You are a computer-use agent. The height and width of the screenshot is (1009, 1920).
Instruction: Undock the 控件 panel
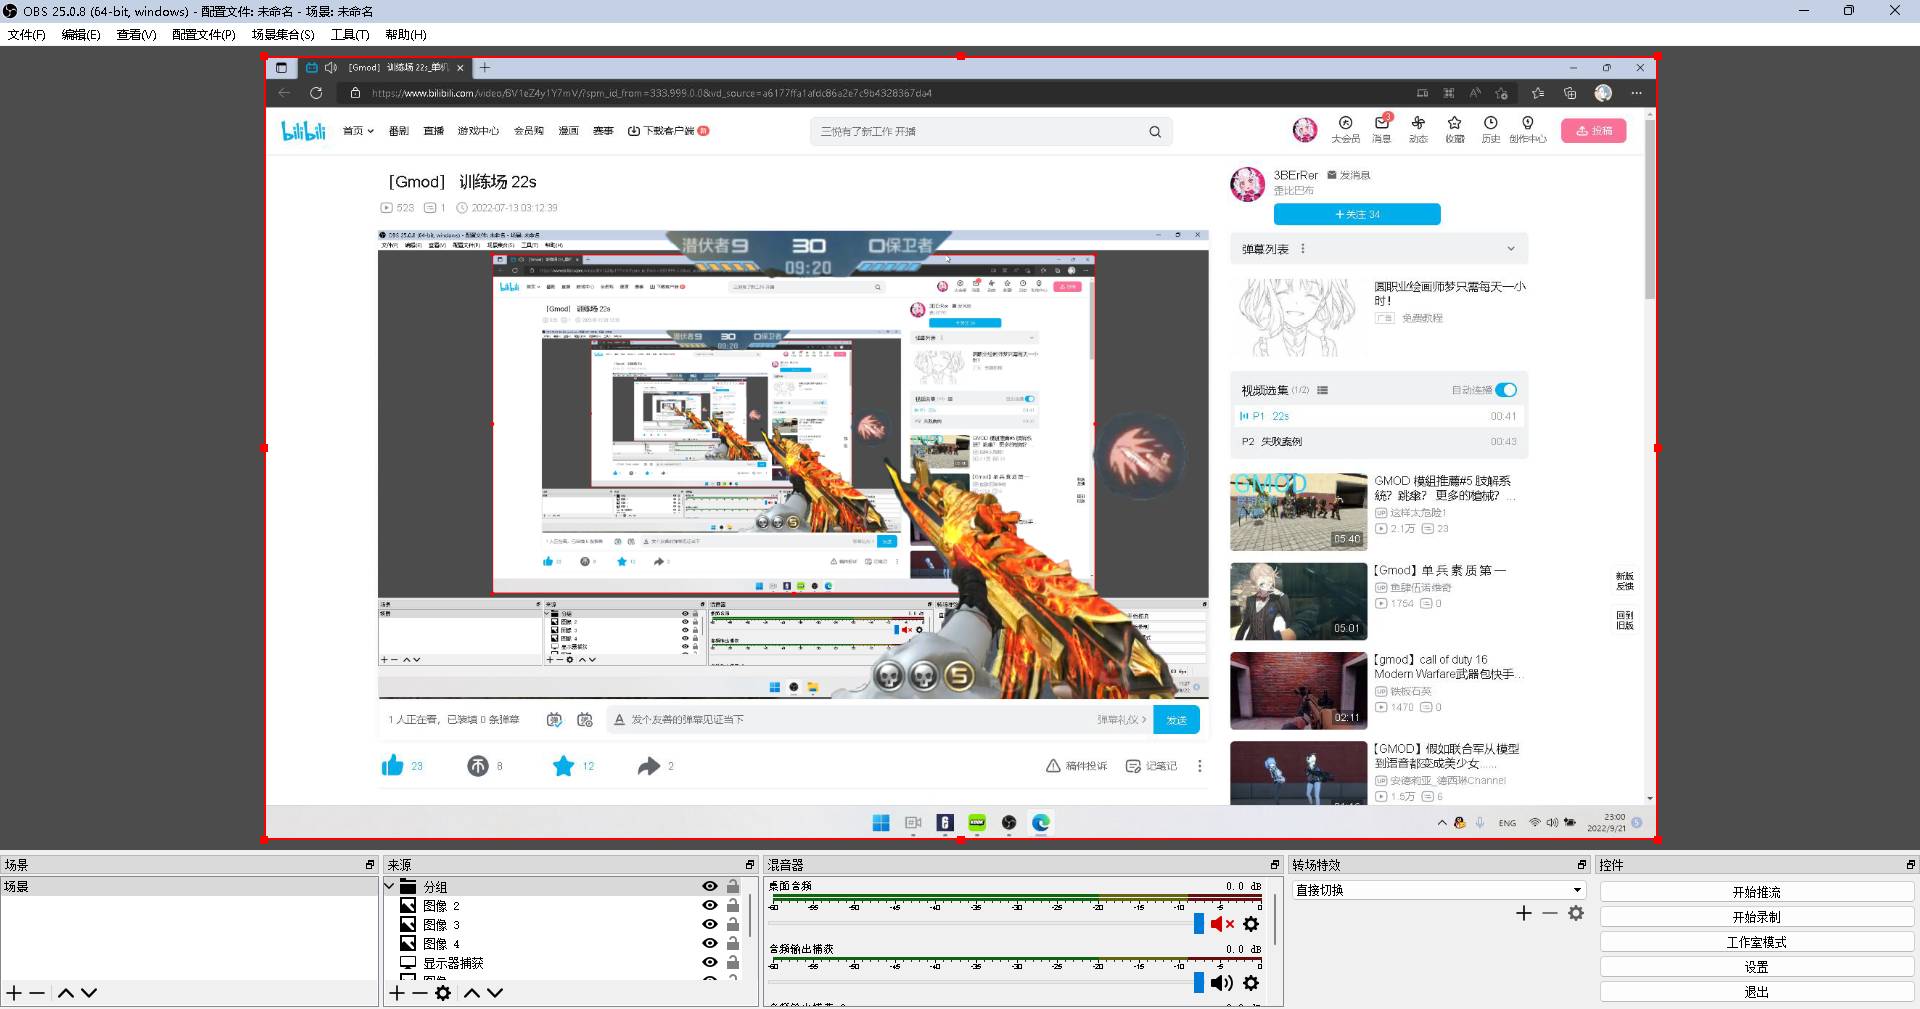point(1910,865)
